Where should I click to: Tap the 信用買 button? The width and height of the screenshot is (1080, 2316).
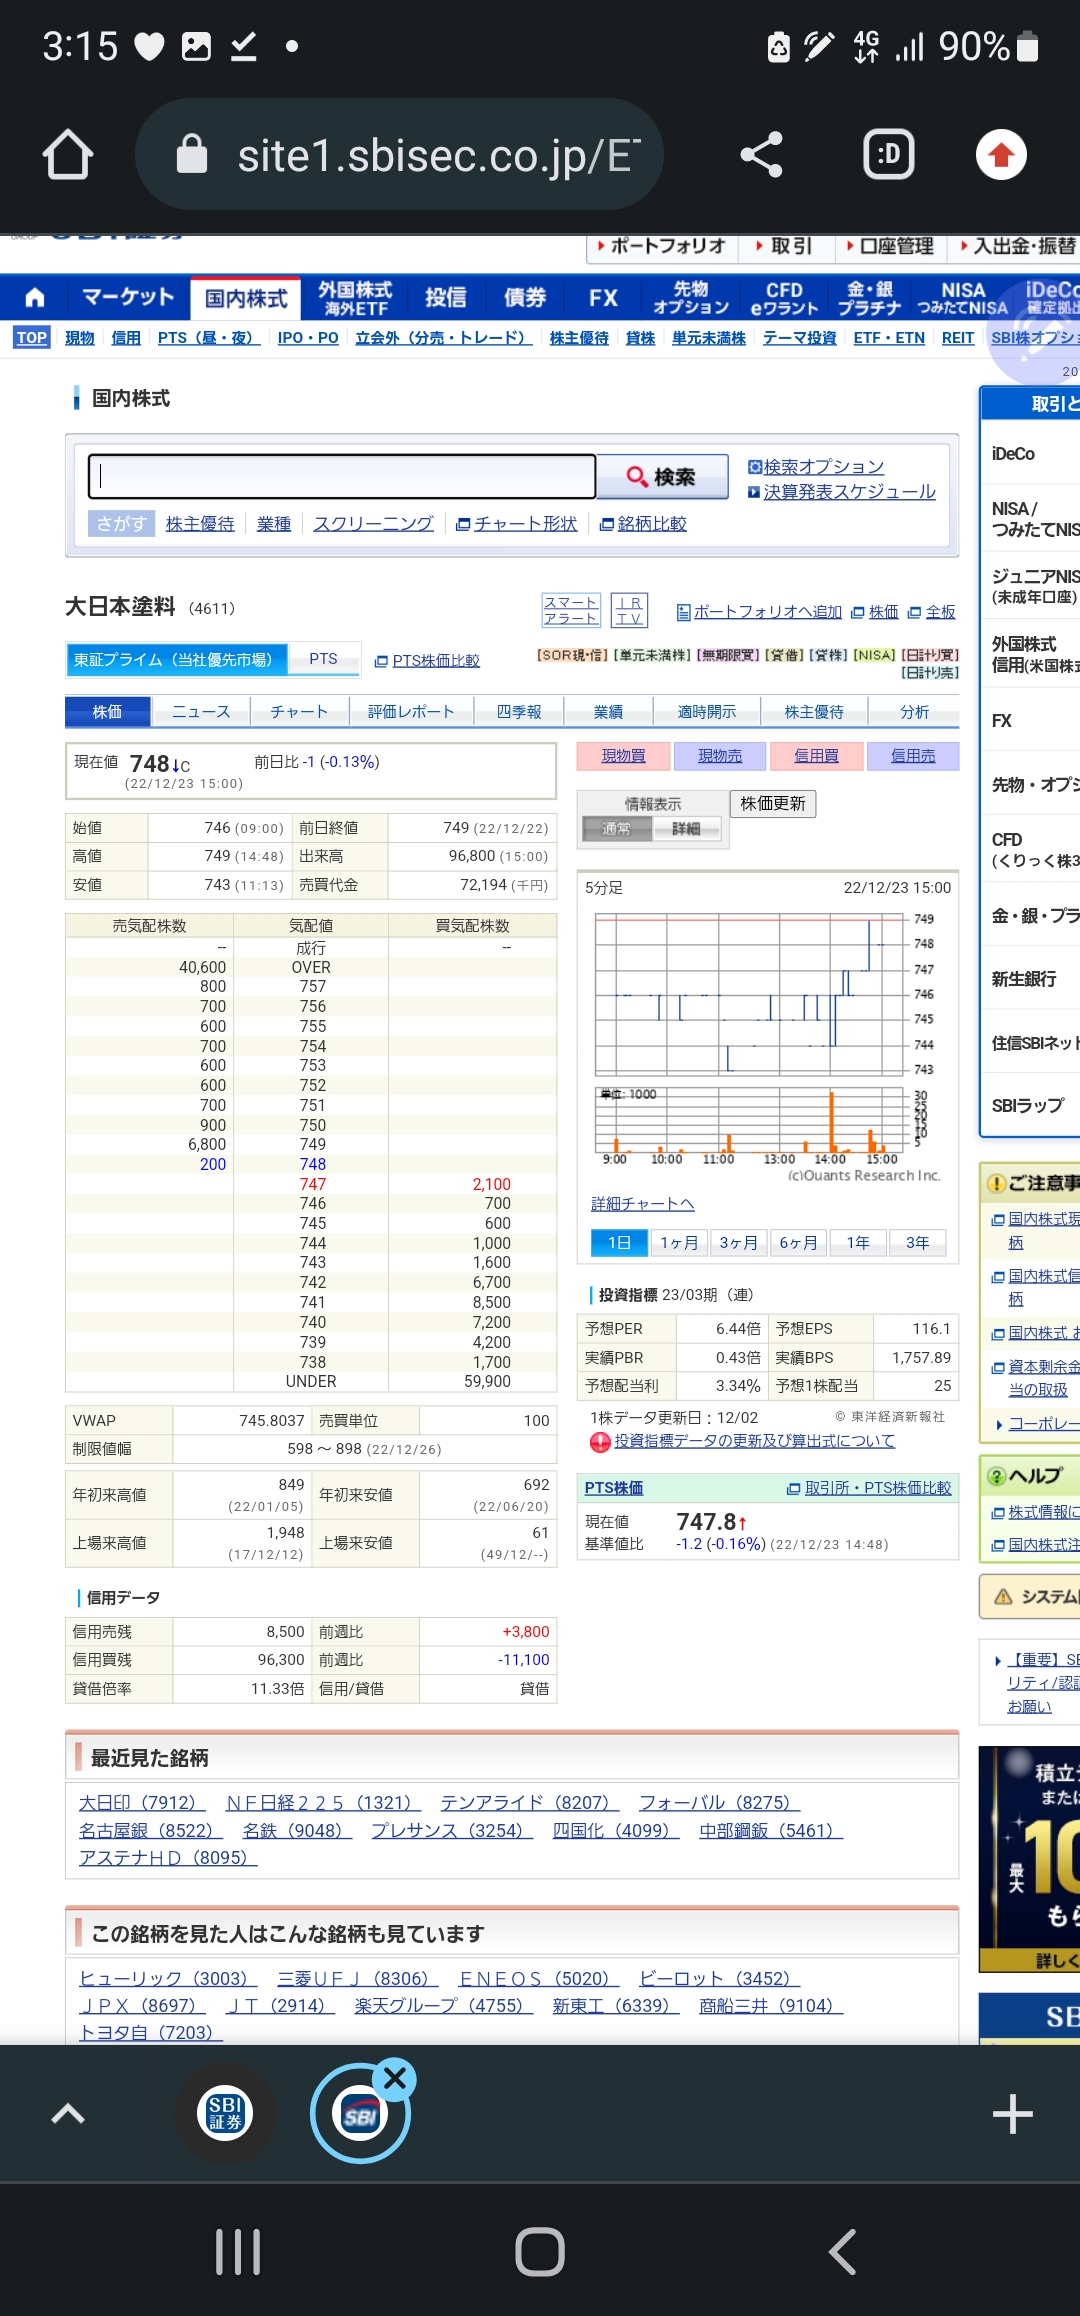point(816,756)
